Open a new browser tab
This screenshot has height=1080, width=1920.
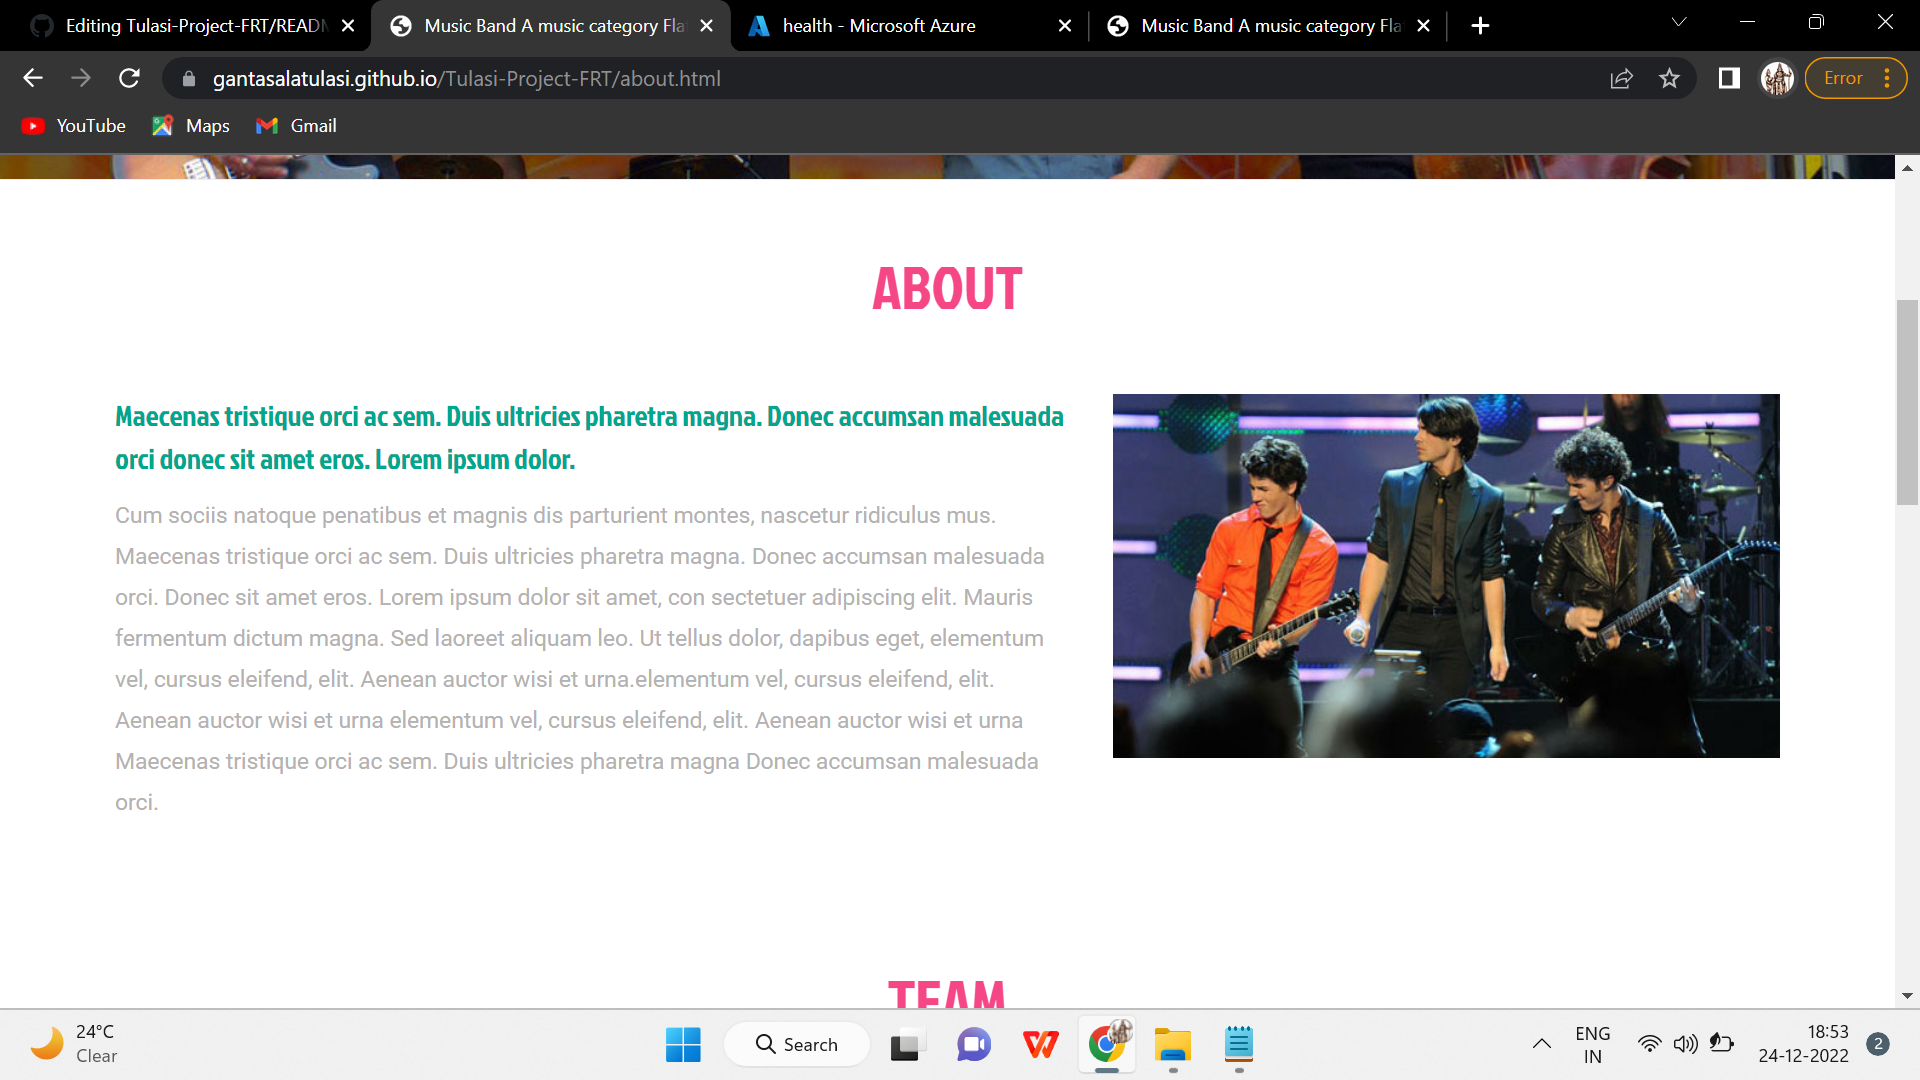tap(1480, 26)
